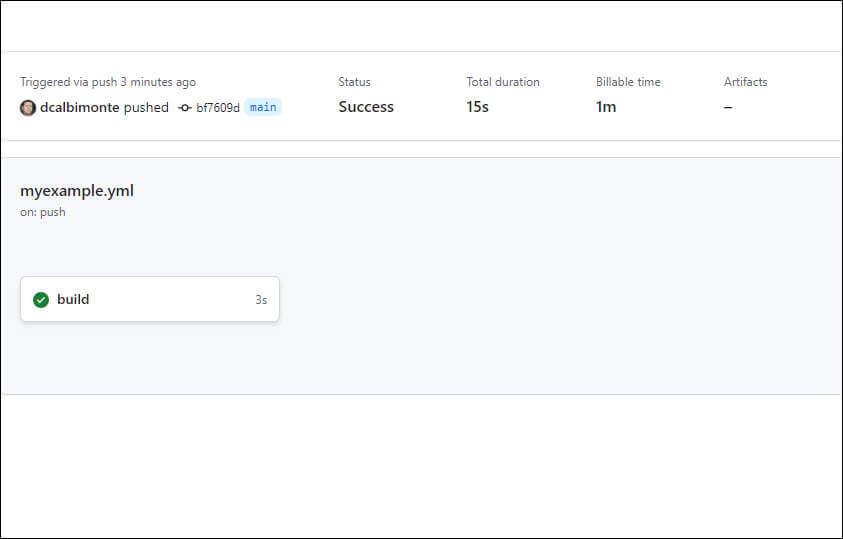Viewport: 843px width, 539px height.
Task: Click the 3s build job duration
Action: coord(261,300)
